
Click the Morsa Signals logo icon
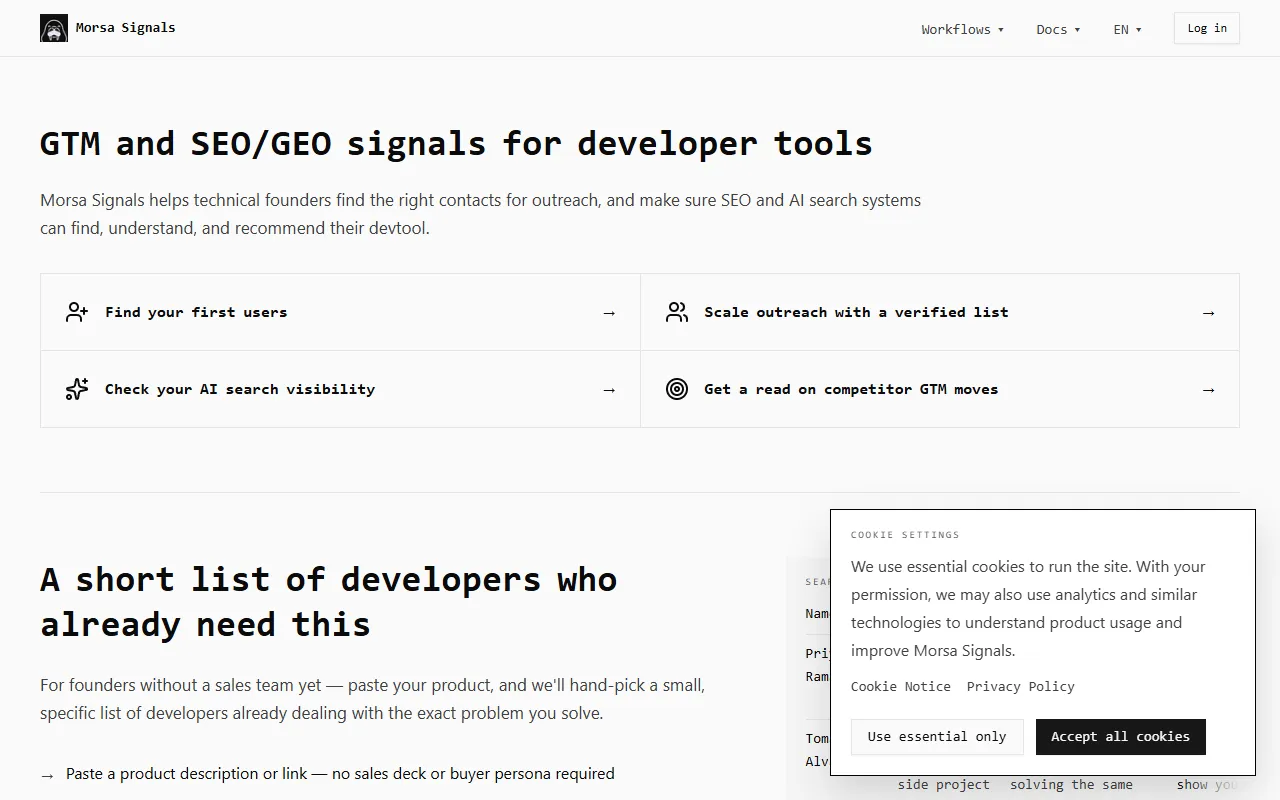tap(54, 28)
